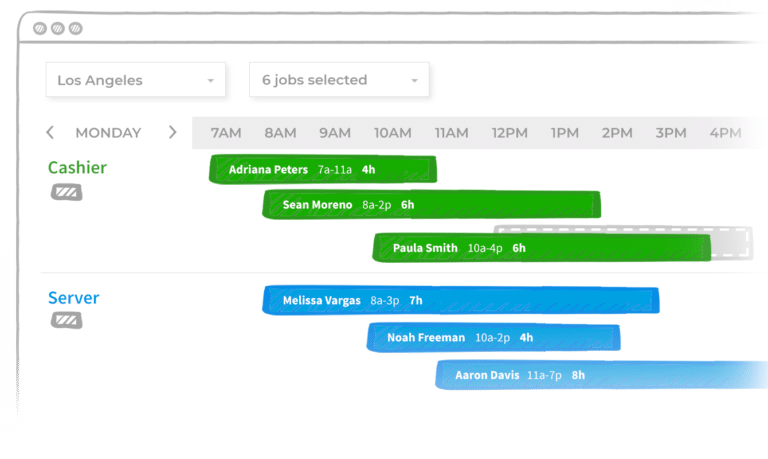Expand the 6 jobs selected dropdown

tap(339, 80)
